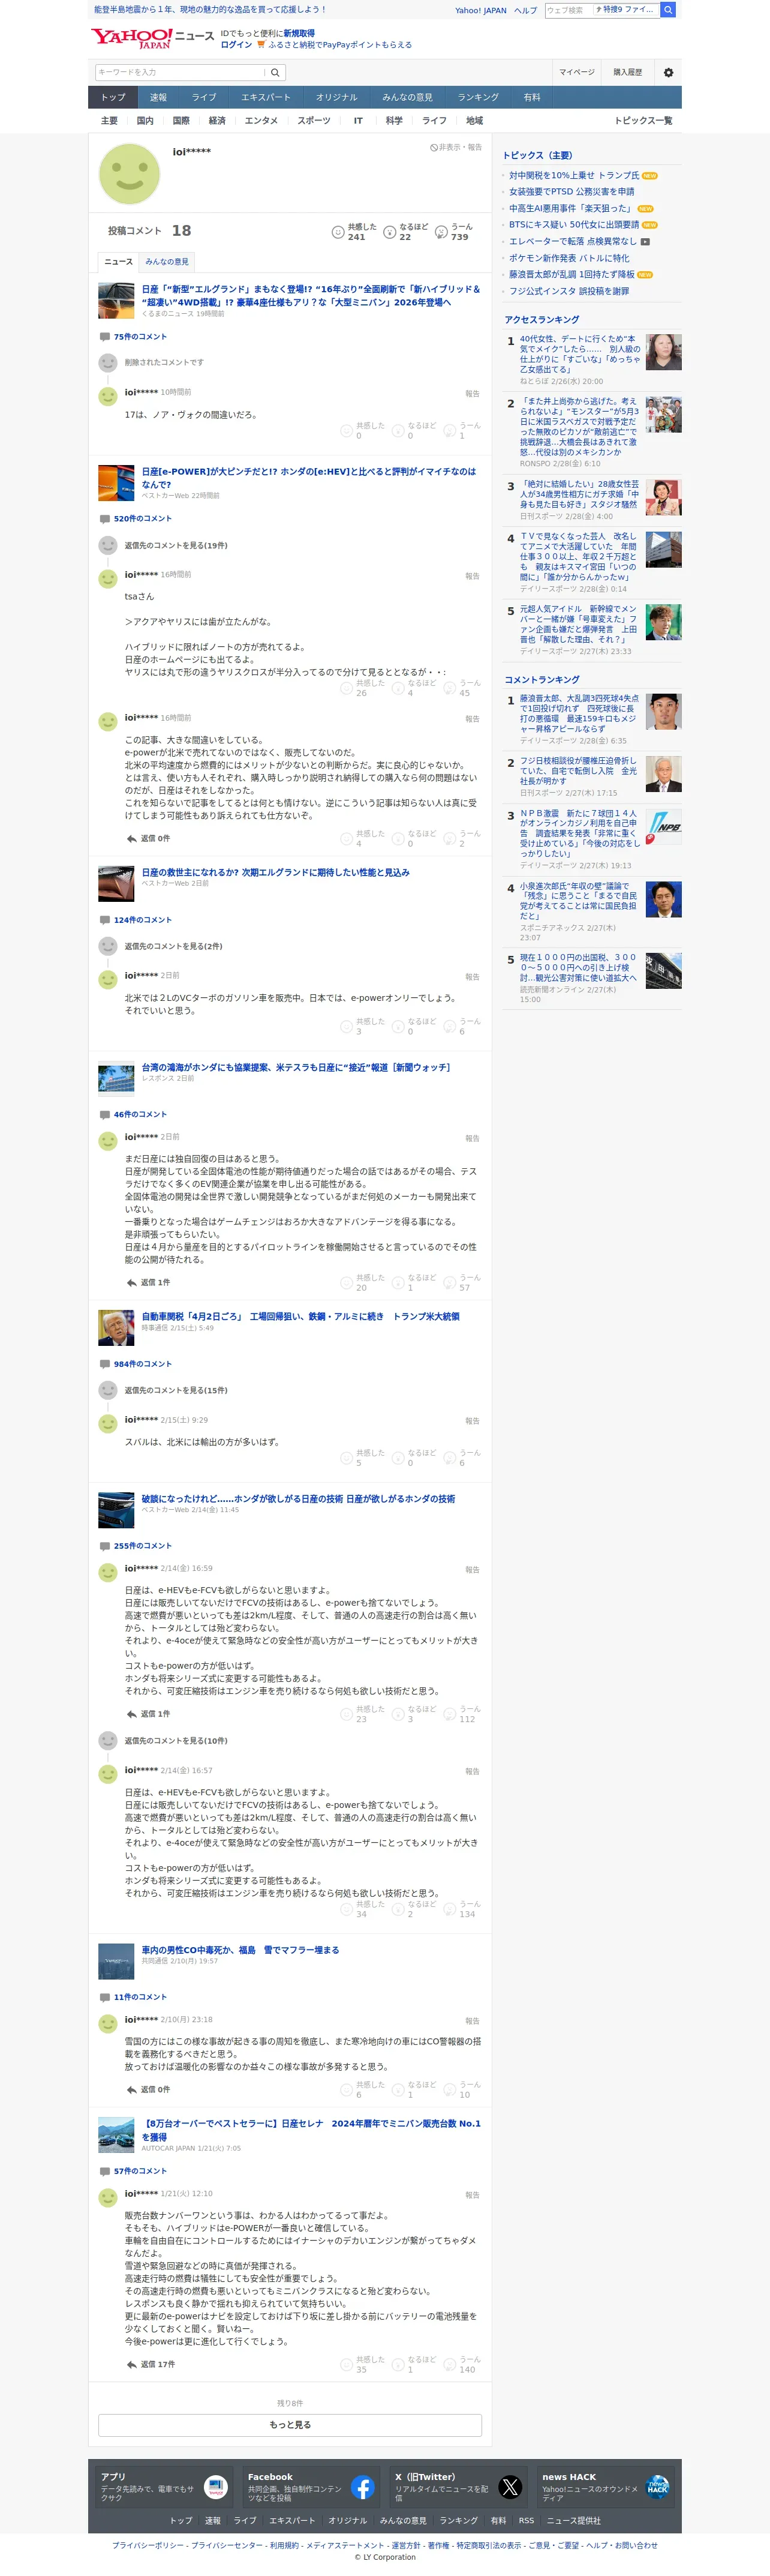Select the スポーツ category
This screenshot has width=770, height=2576.
(x=314, y=120)
